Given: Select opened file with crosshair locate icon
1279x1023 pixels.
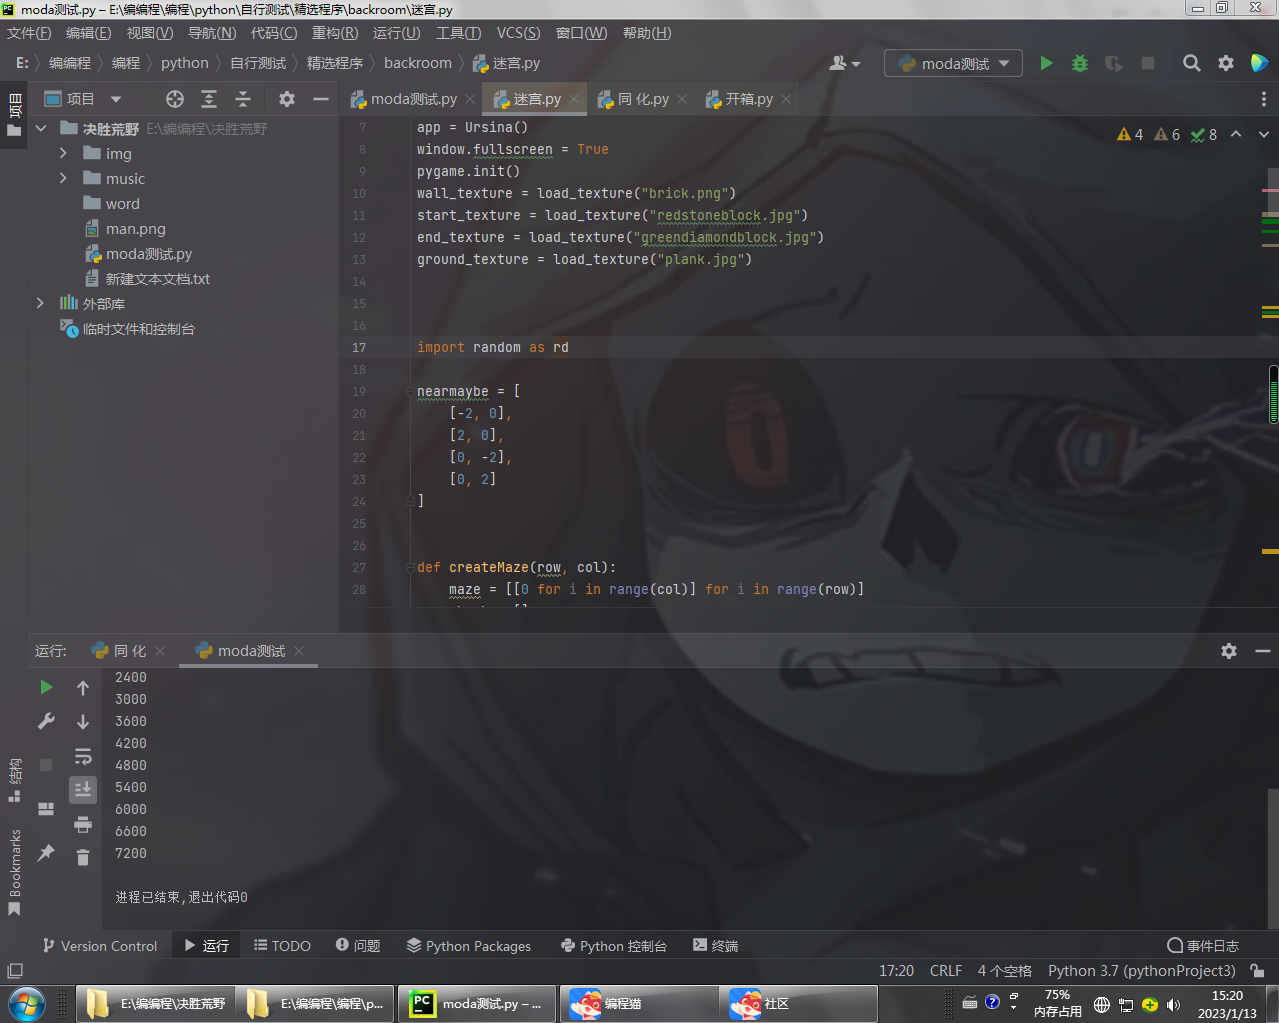Looking at the screenshot, I should tap(175, 99).
